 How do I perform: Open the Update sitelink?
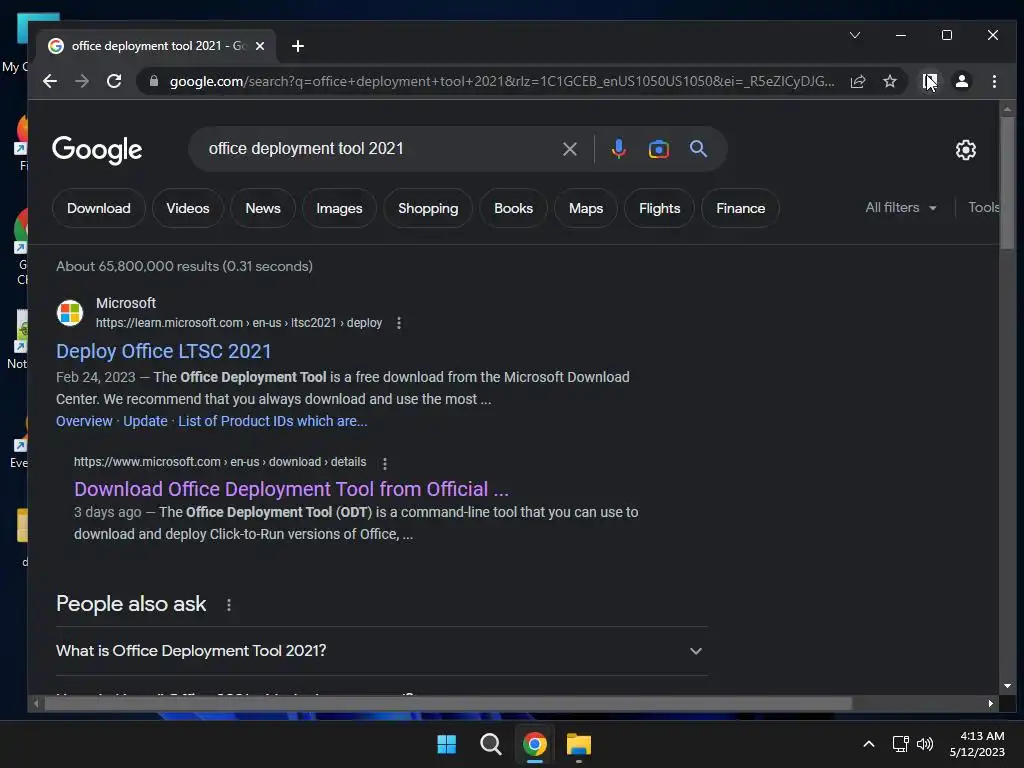145,421
